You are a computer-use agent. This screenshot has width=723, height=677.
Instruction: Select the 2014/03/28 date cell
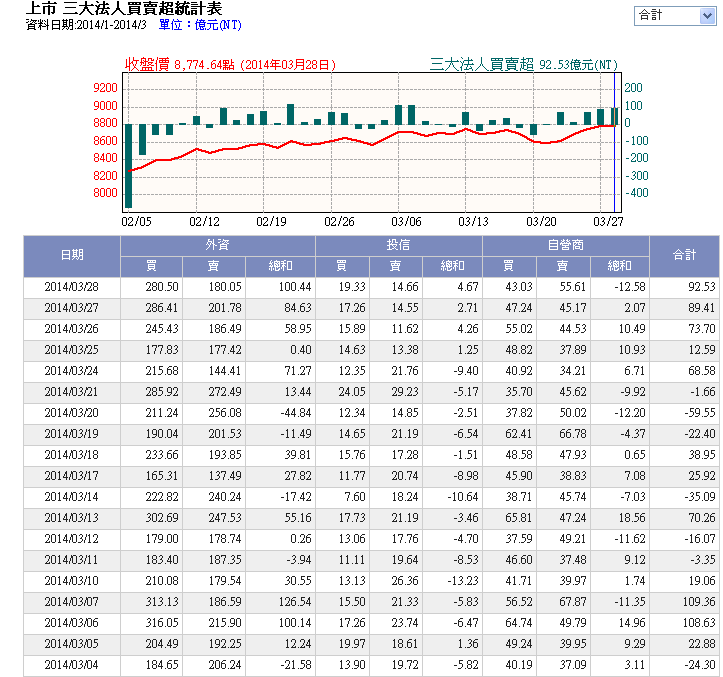pos(71,287)
